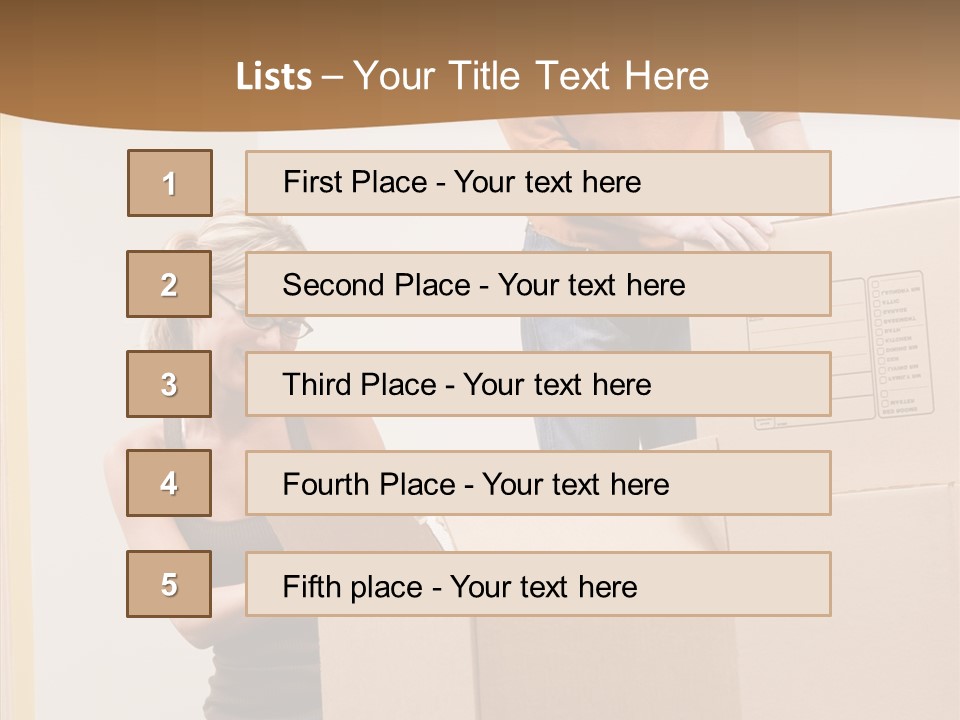Click the words 'Fourth Place' in fourth bar
Screen dimensions: 960x720
pos(369,484)
